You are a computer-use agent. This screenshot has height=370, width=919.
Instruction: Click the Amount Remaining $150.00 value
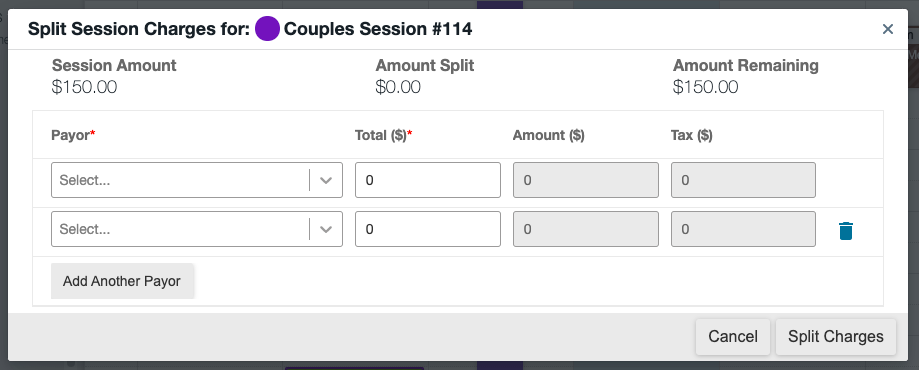(705, 87)
